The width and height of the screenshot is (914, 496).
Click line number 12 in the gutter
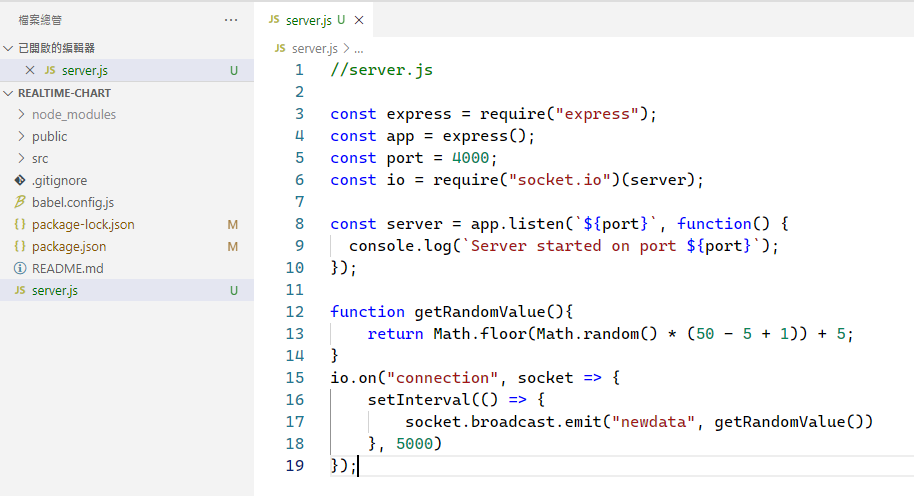pyautogui.click(x=294, y=312)
